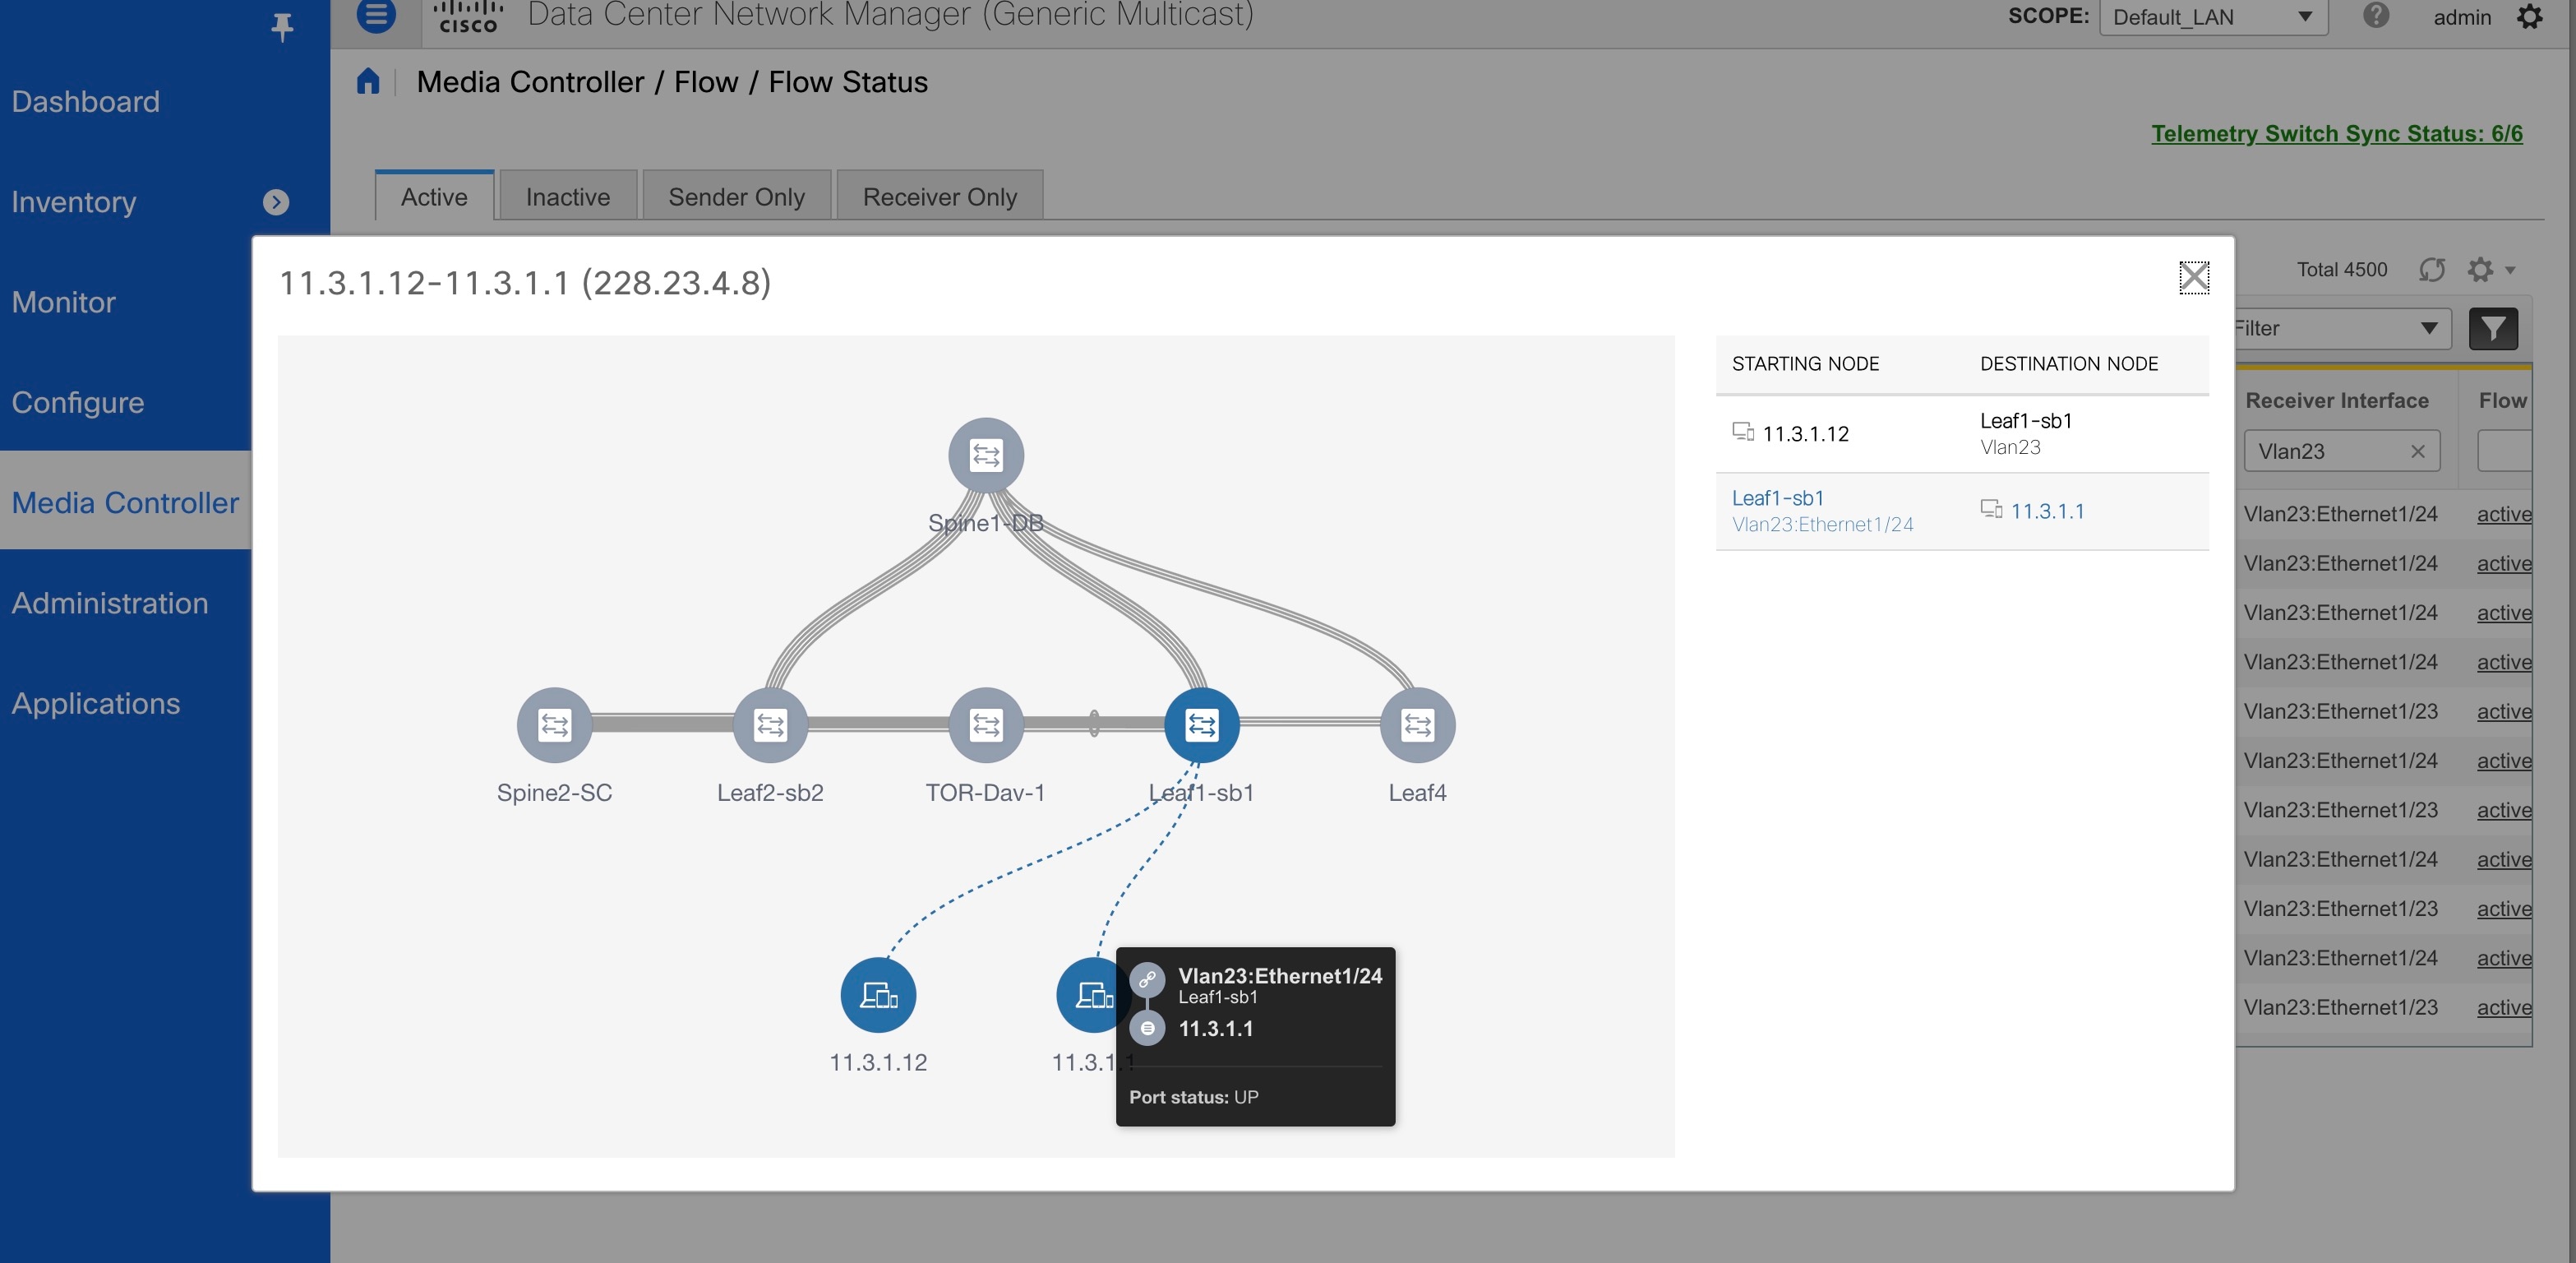Click active link in first Vlan23:Ethernet1/24 row
The height and width of the screenshot is (1263, 2576).
(2504, 514)
